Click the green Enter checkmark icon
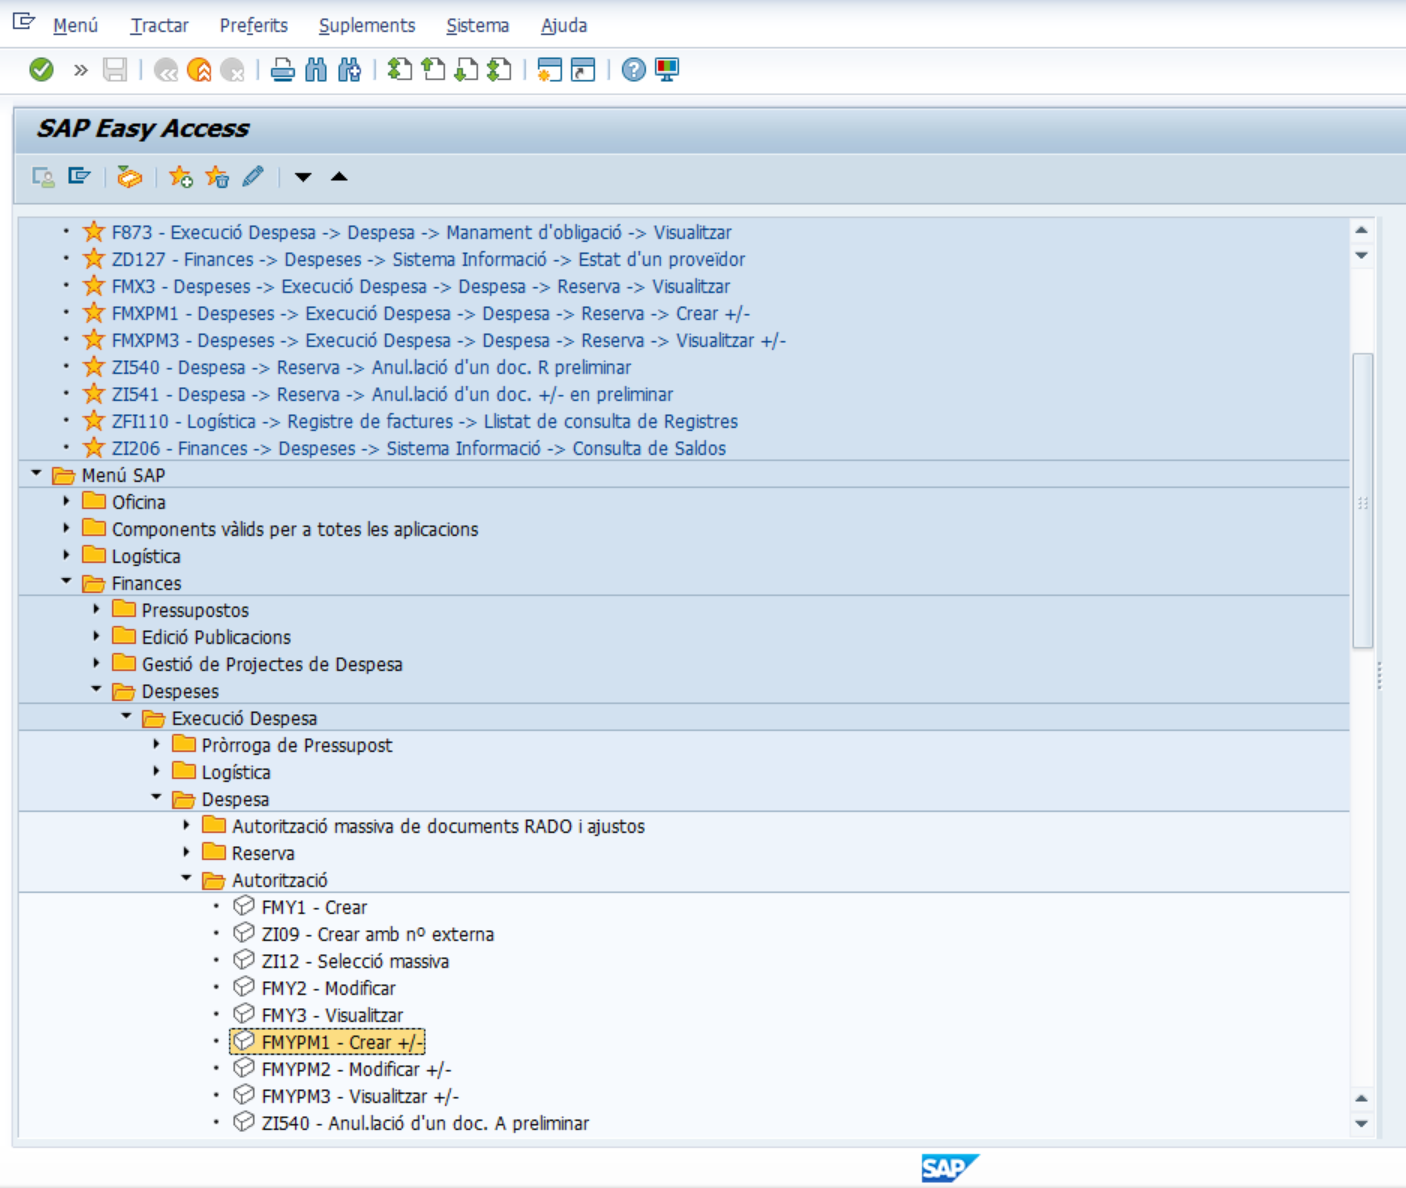 coord(41,70)
